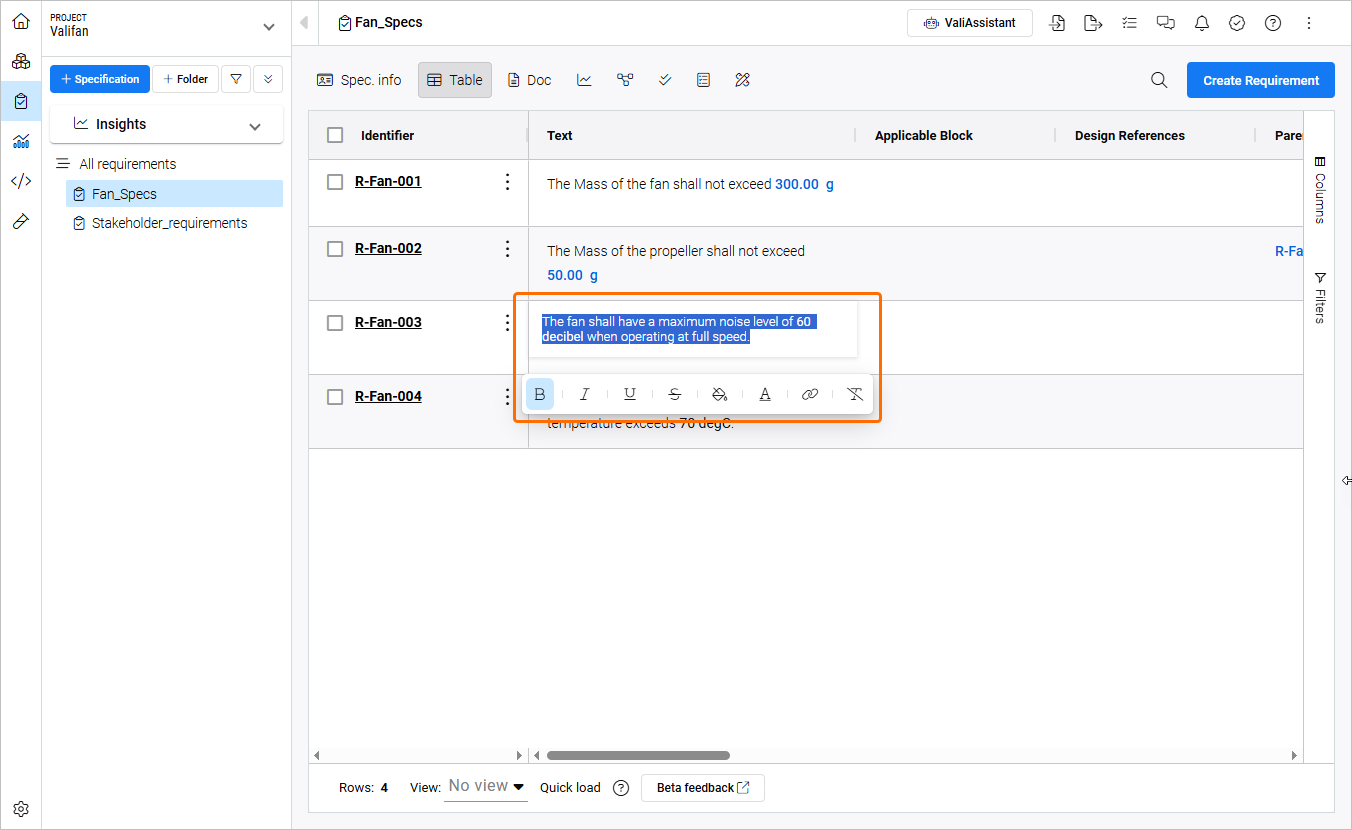Apply strikethrough to selected text

tap(675, 394)
